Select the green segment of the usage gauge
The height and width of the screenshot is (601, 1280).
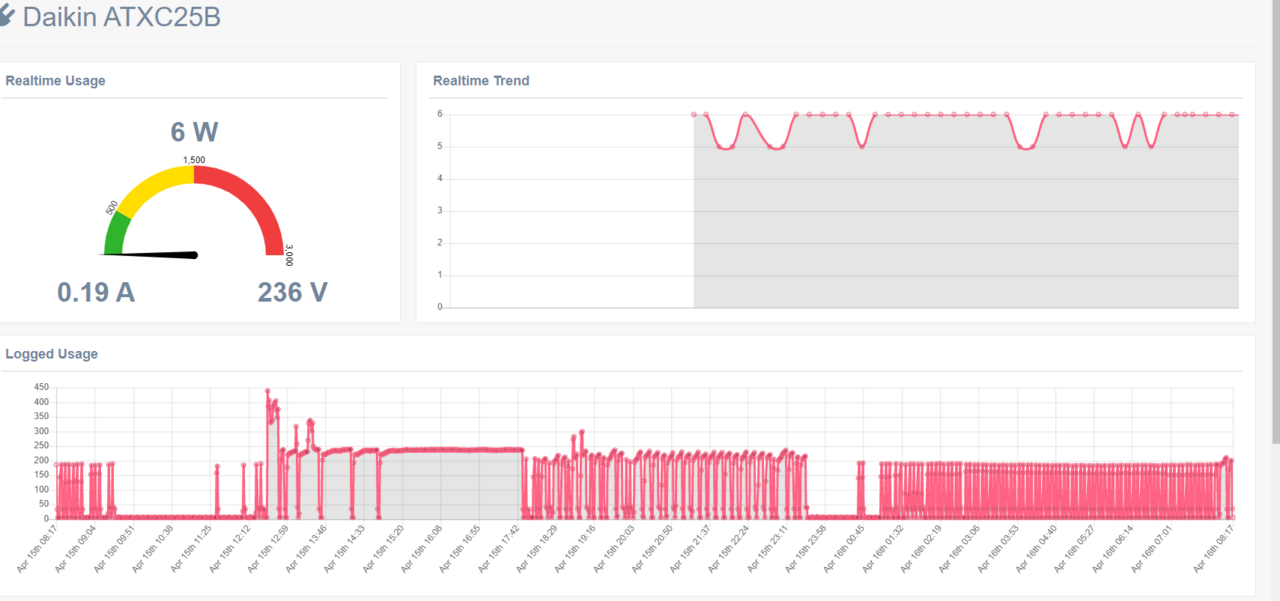click(x=116, y=232)
